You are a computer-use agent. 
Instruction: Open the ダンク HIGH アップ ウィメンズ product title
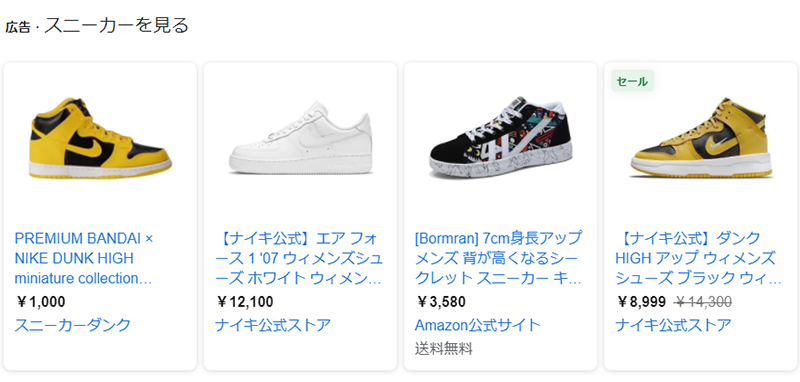698,259
